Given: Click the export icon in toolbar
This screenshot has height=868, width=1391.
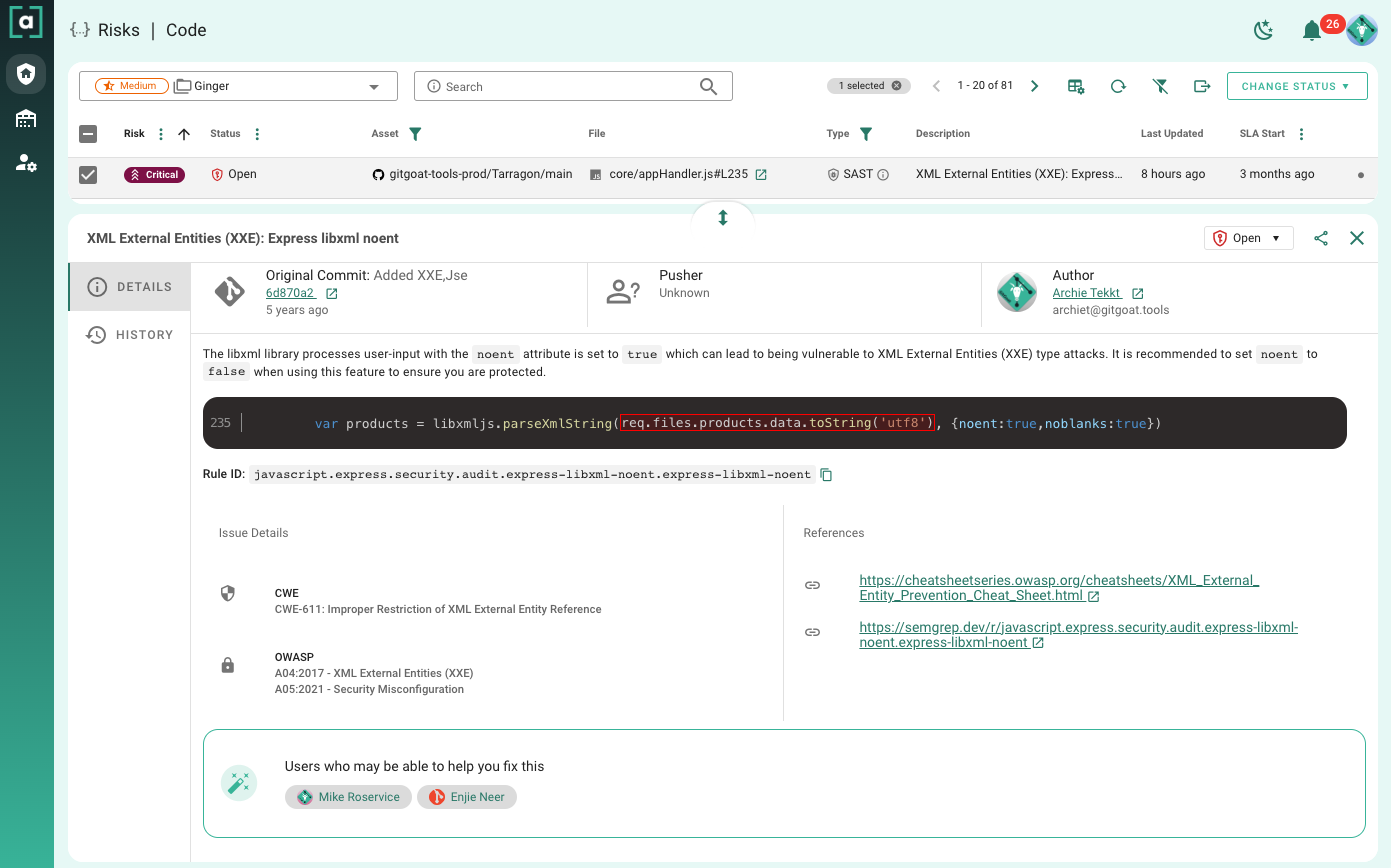Looking at the screenshot, I should pos(1202,87).
